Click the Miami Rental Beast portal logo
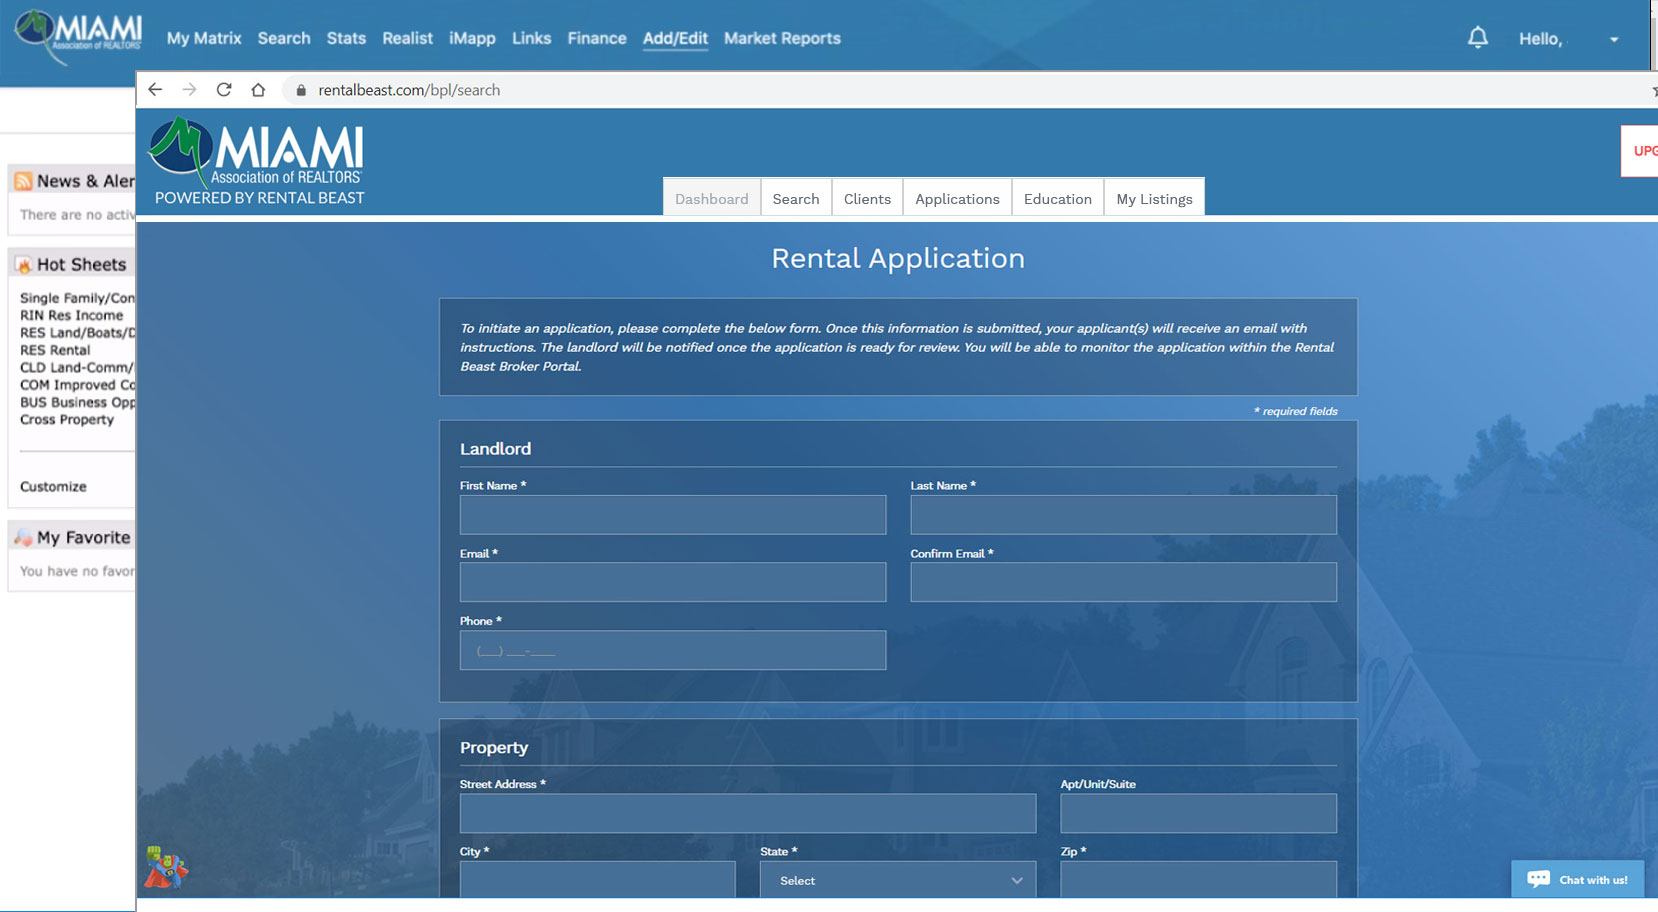 256,162
